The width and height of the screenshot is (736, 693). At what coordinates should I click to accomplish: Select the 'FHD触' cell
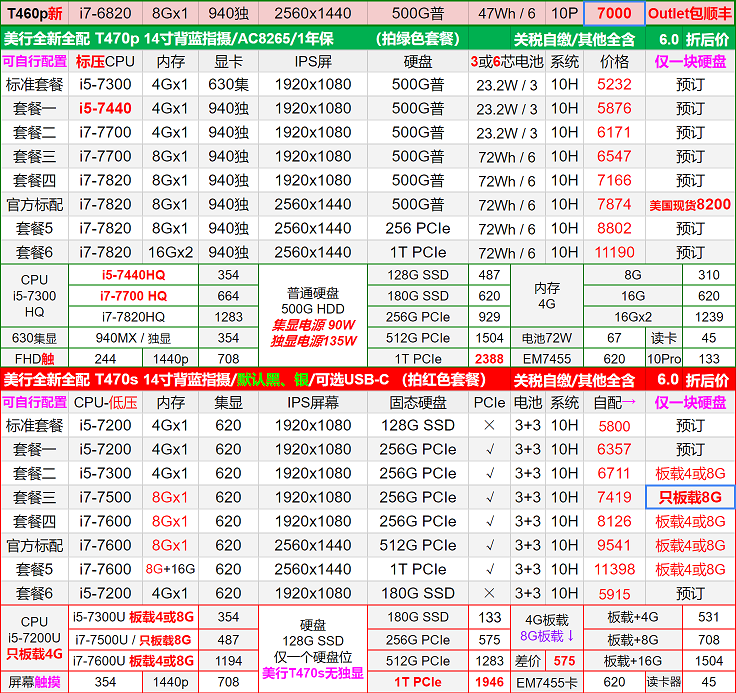point(35,359)
